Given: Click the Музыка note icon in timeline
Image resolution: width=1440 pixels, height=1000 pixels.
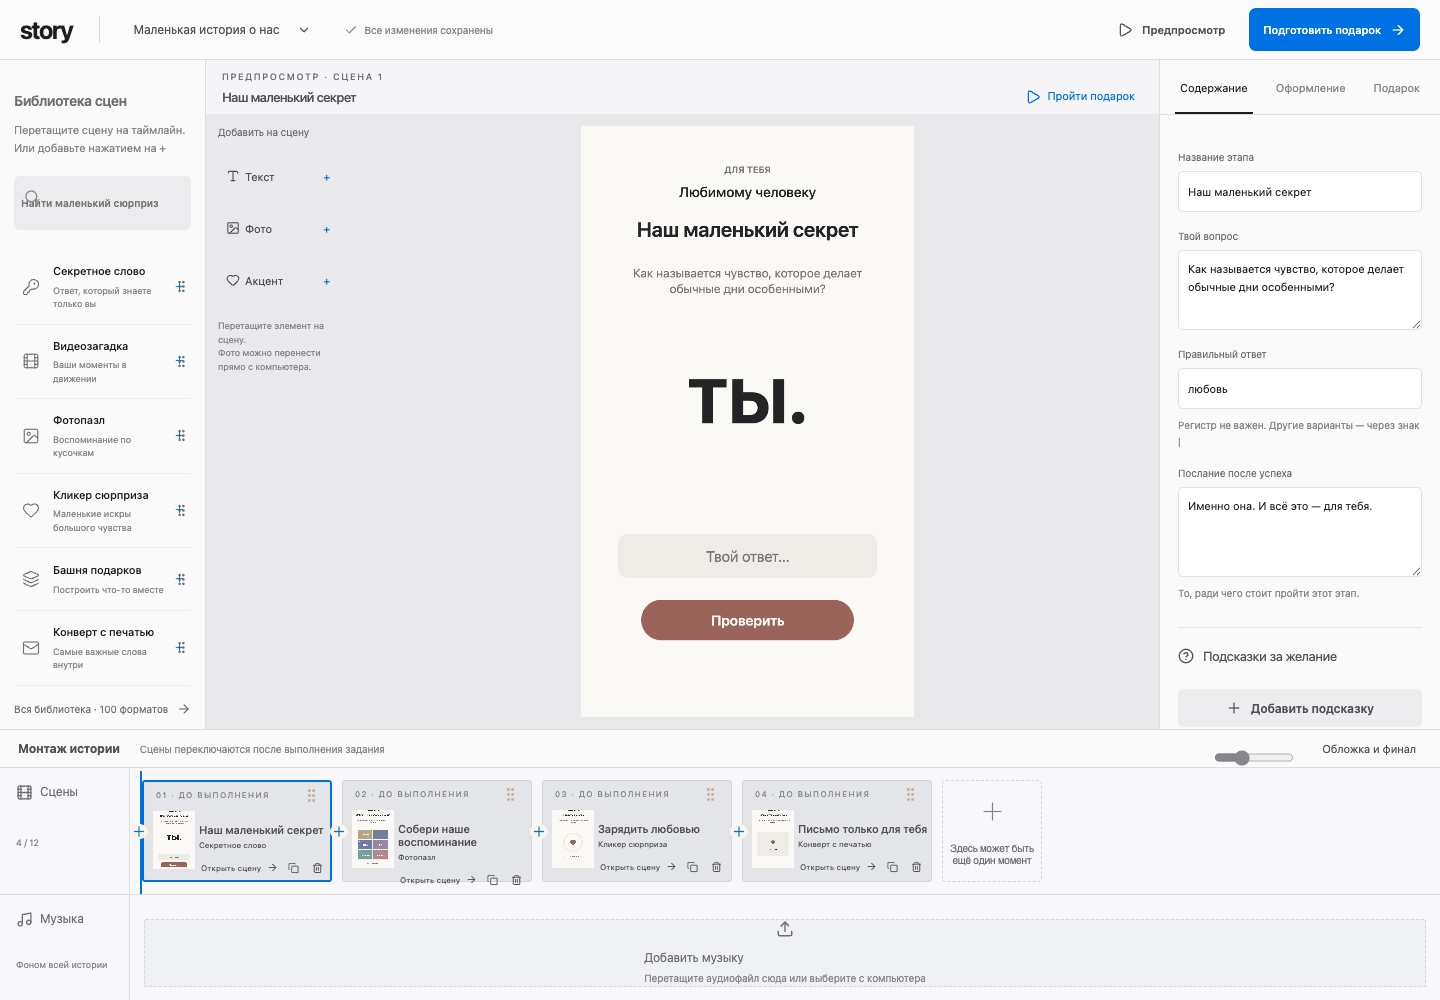Looking at the screenshot, I should [x=25, y=919].
